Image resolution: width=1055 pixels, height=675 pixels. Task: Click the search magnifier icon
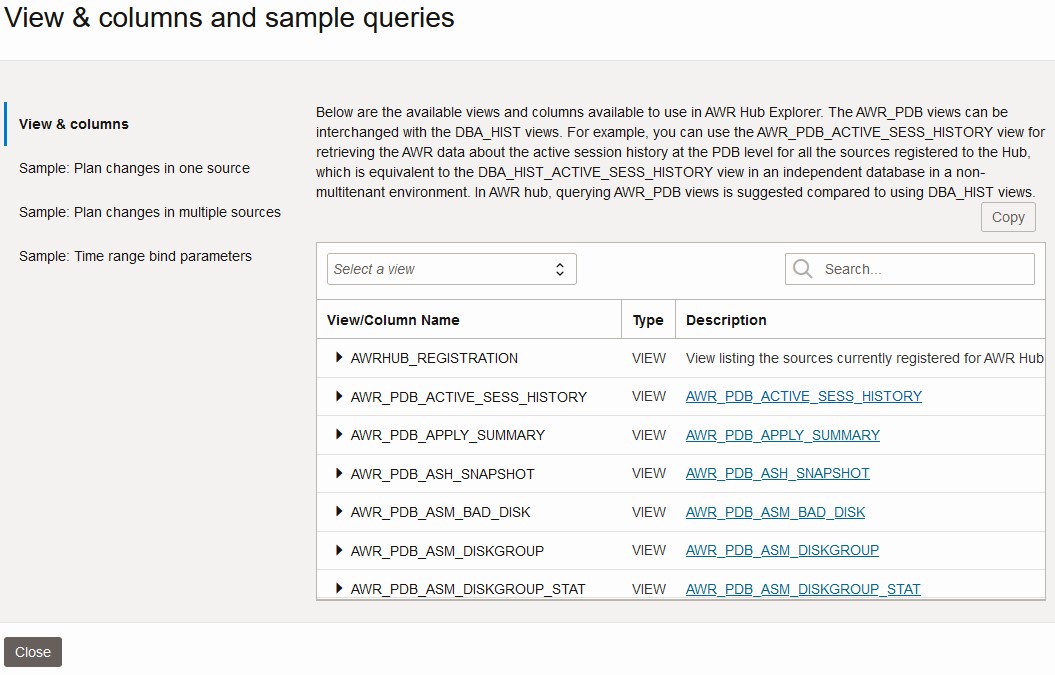click(x=800, y=268)
